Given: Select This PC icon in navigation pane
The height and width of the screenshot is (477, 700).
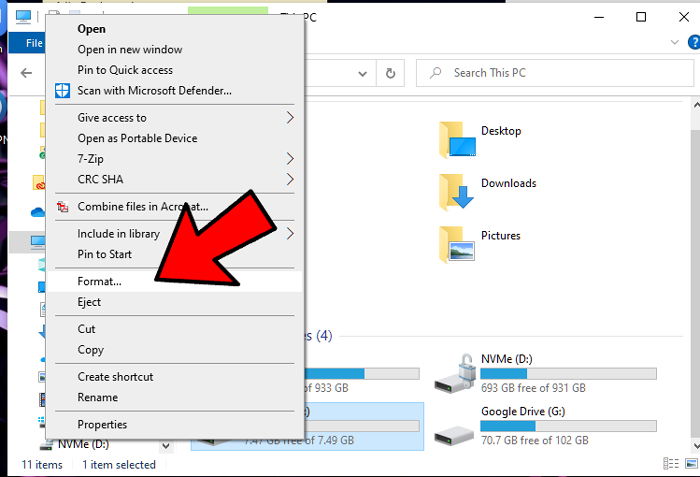Looking at the screenshot, I should click(x=38, y=242).
